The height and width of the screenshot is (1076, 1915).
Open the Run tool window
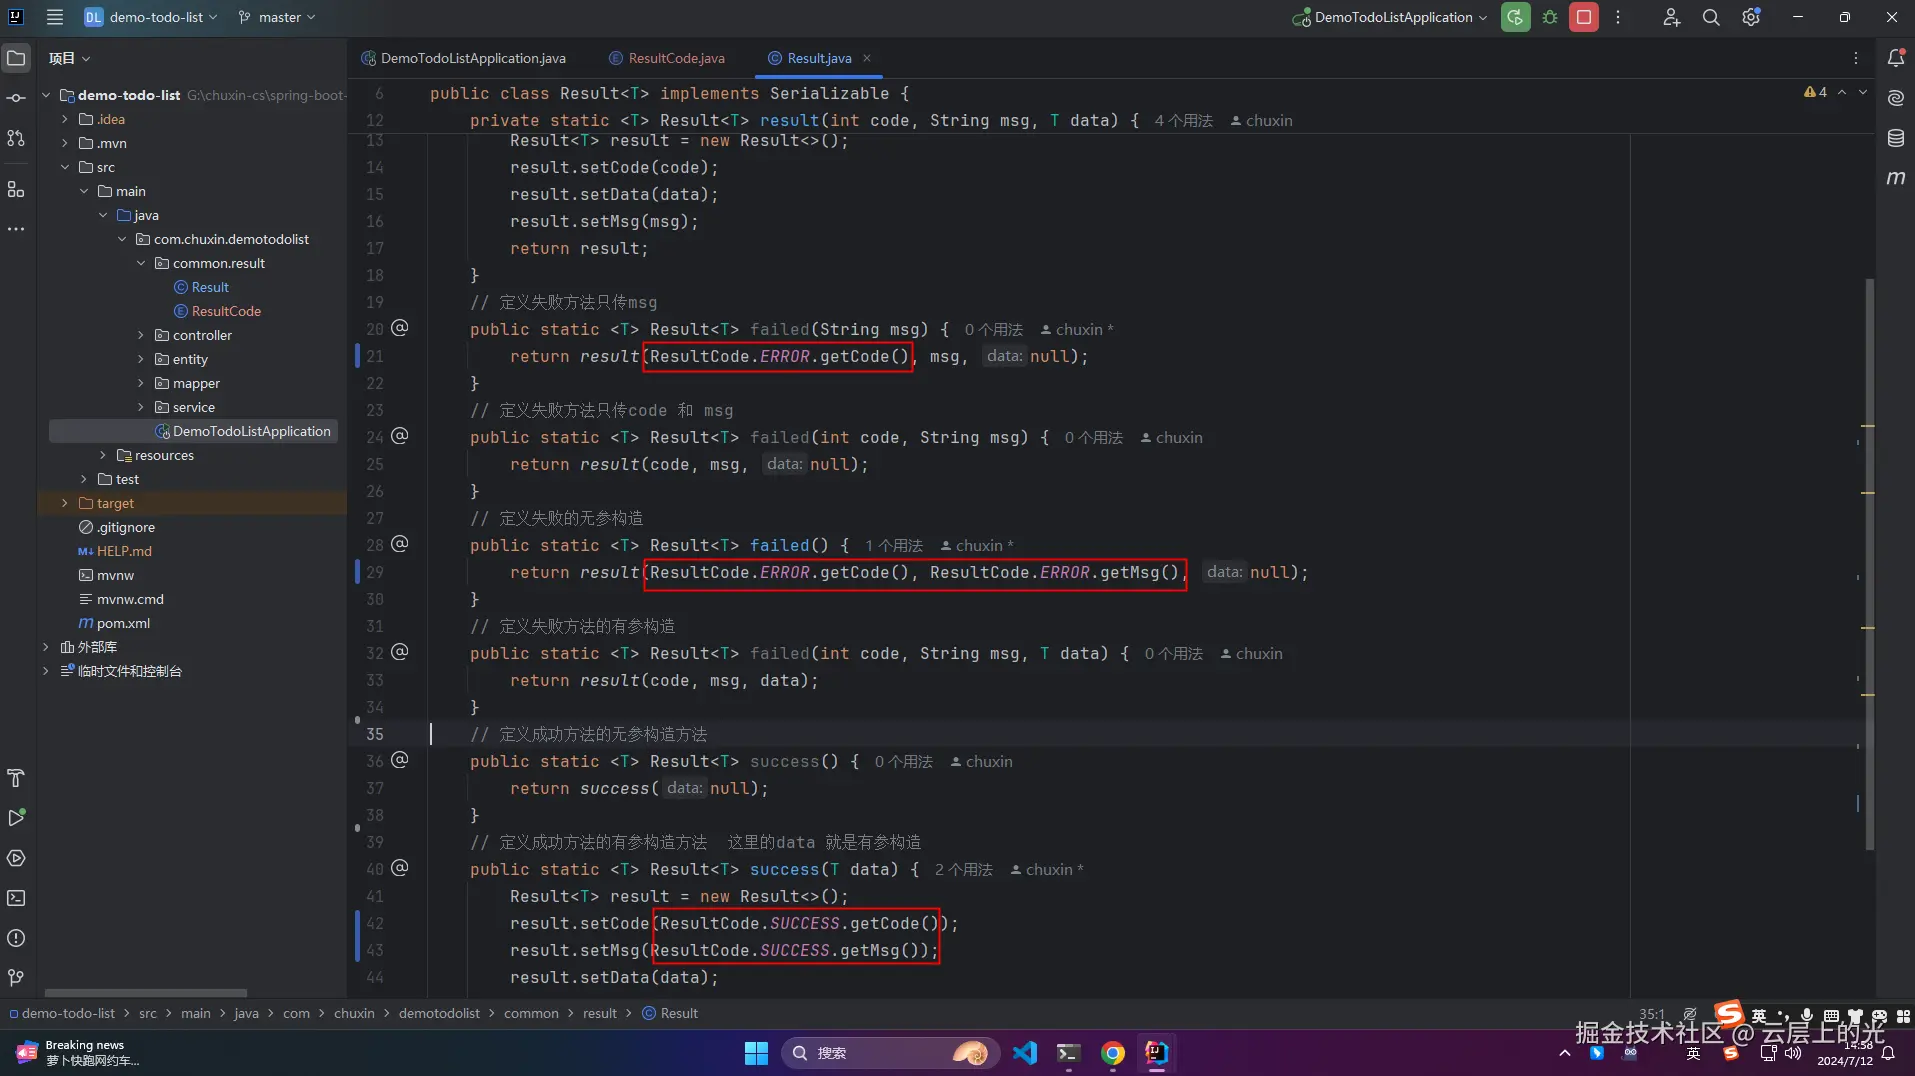point(16,818)
